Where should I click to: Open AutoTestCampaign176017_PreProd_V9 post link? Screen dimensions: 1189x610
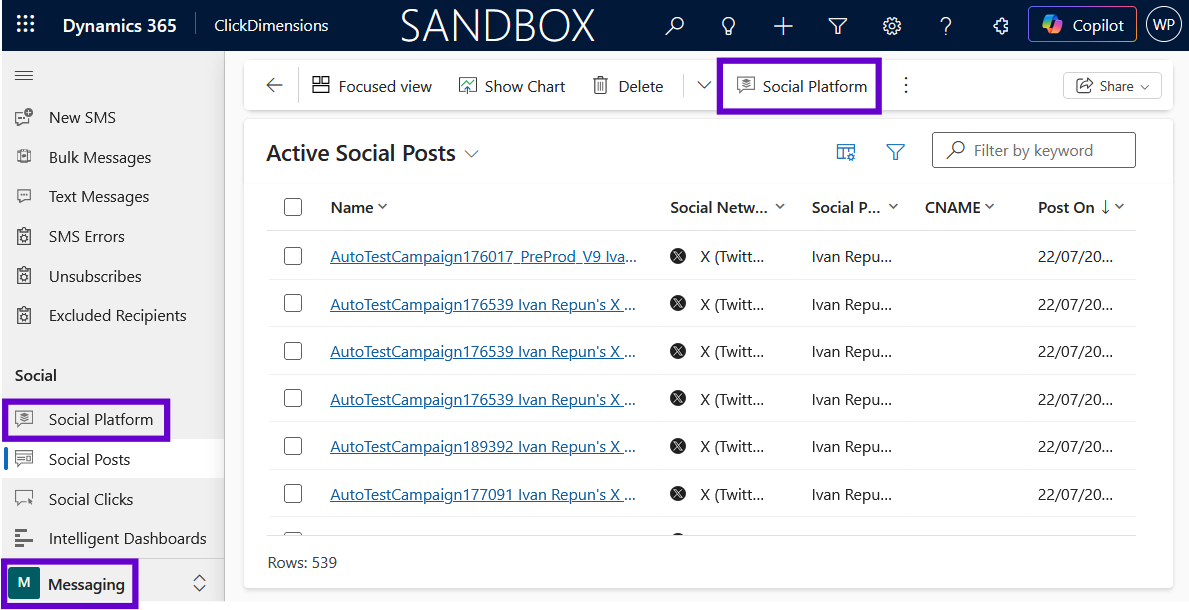pos(483,256)
